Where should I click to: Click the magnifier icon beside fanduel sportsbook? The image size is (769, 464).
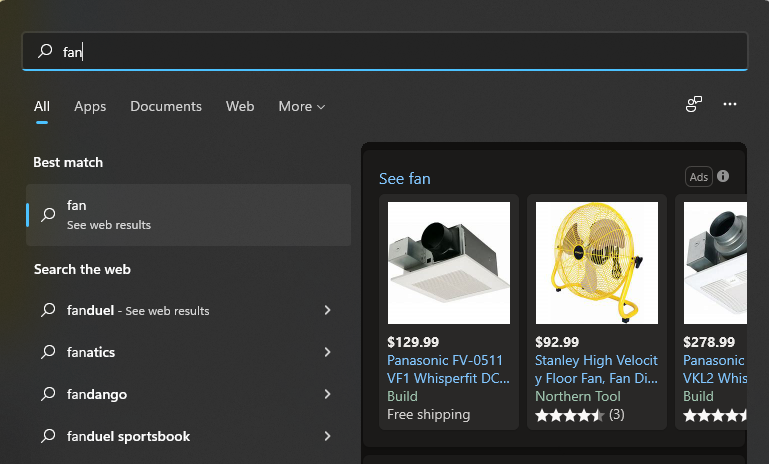48,436
